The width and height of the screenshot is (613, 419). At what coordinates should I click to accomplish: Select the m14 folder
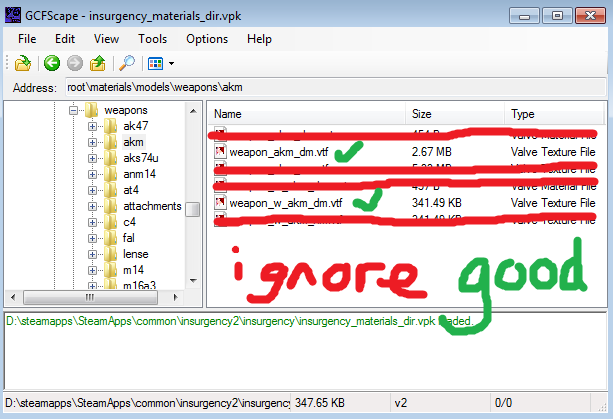click(x=133, y=270)
